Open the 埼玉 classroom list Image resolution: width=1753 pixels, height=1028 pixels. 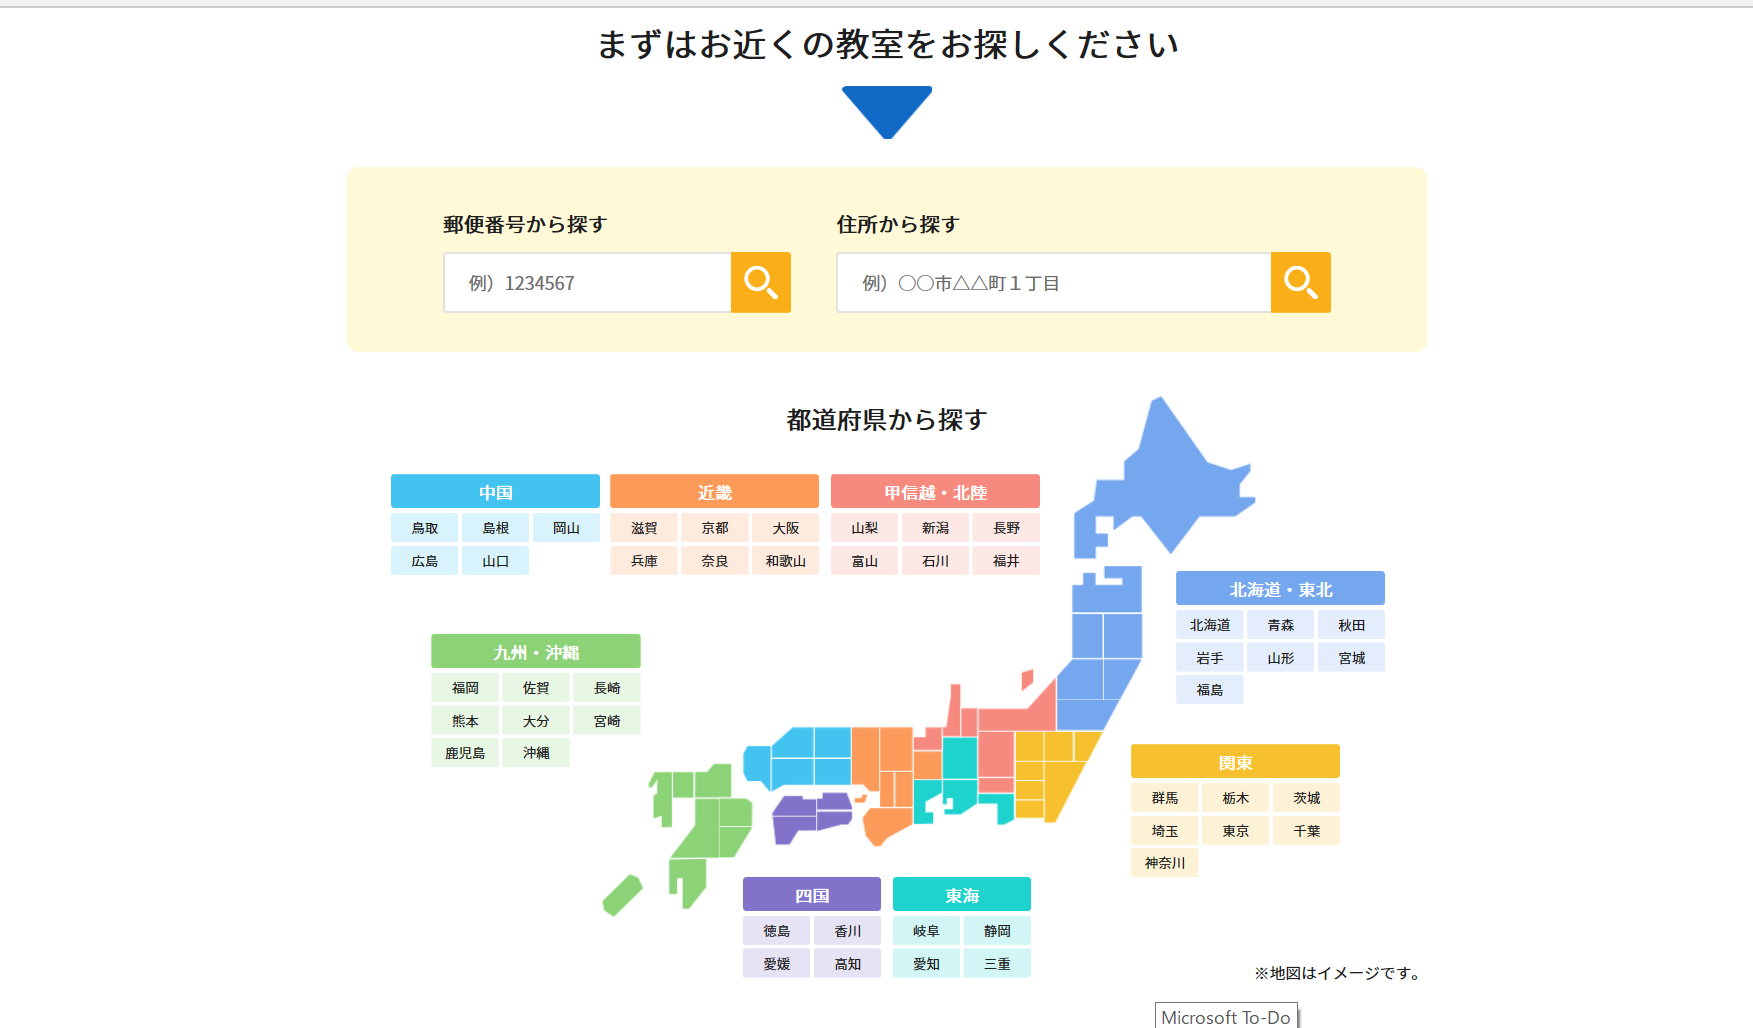(x=1165, y=831)
